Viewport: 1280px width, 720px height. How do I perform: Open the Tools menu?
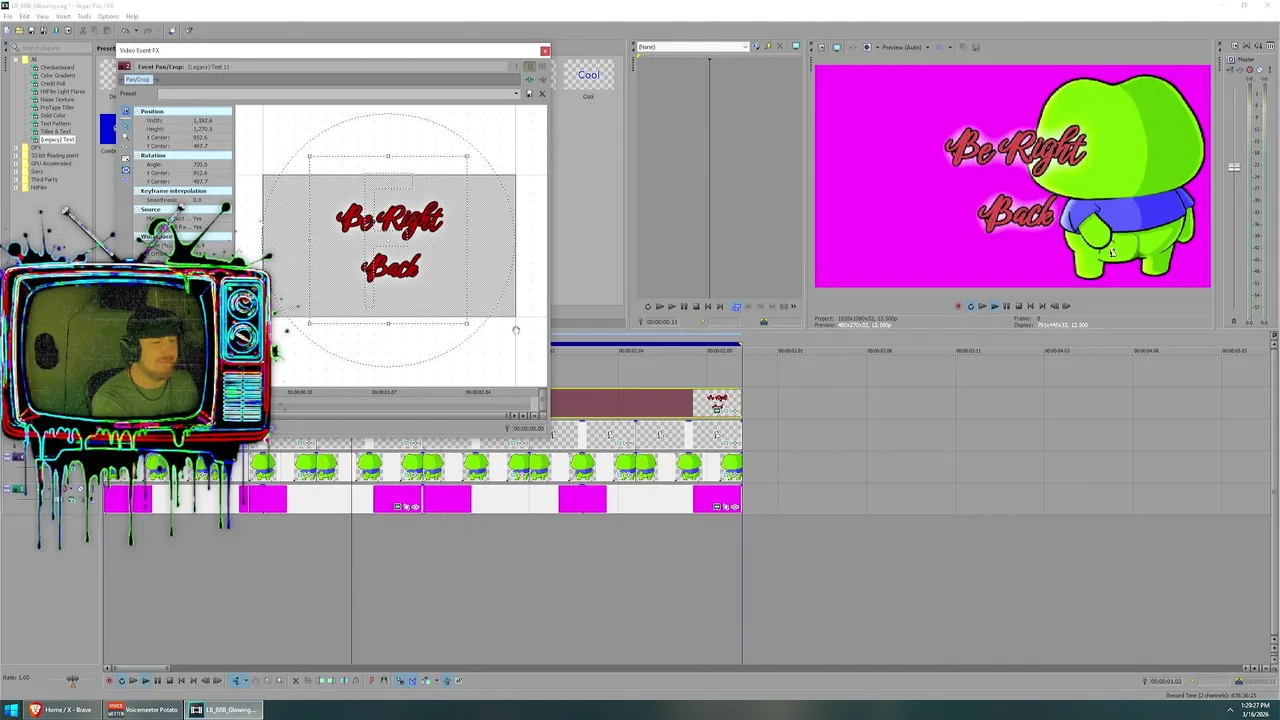pyautogui.click(x=84, y=16)
